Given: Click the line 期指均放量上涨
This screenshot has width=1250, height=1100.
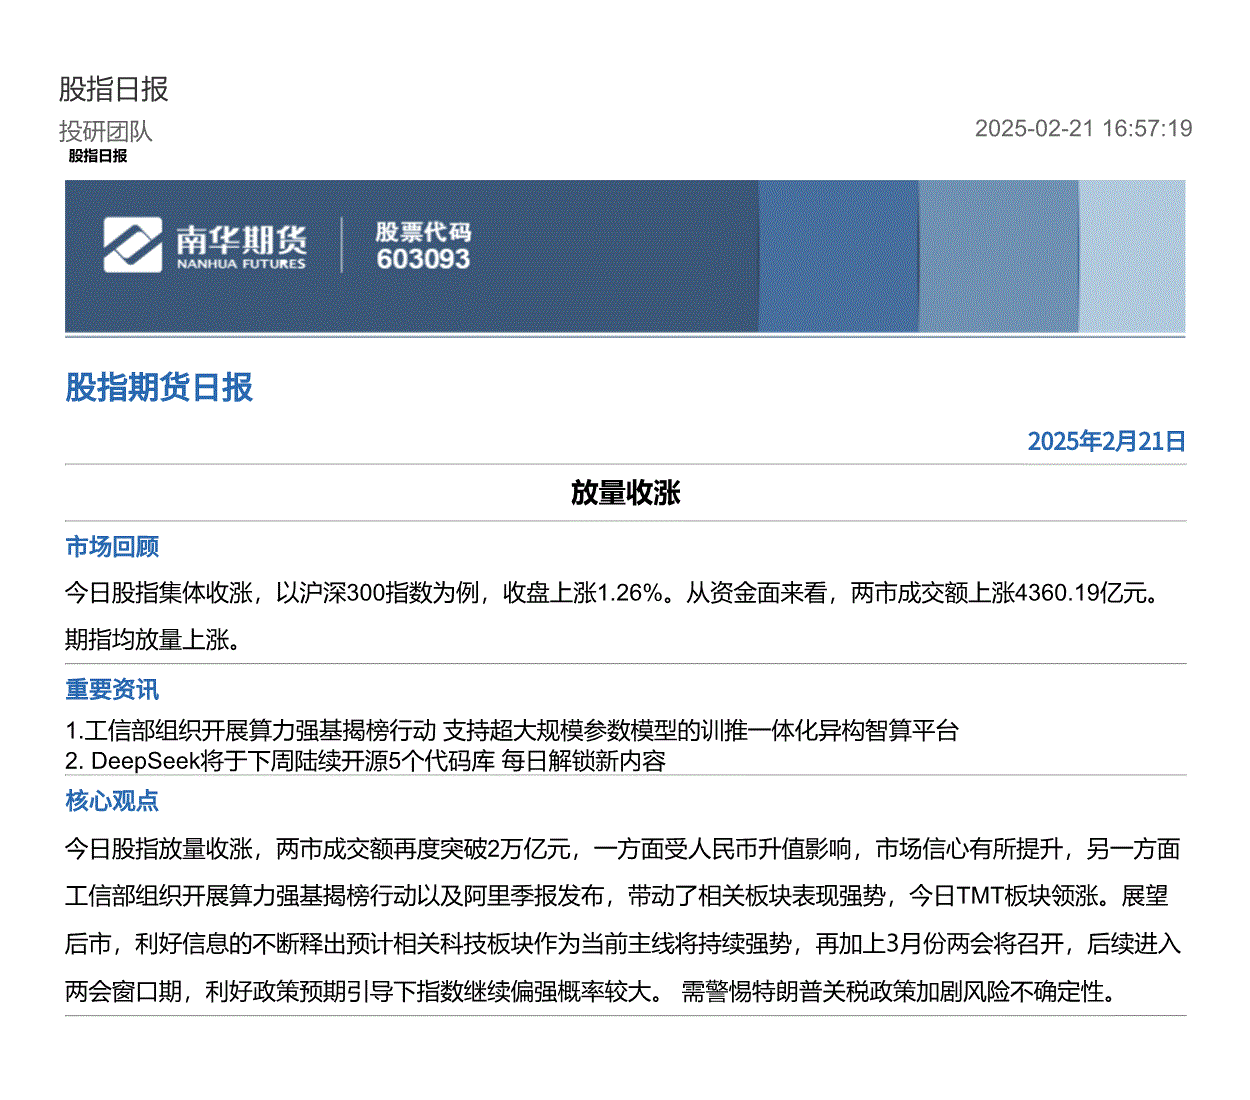Looking at the screenshot, I should coord(153,640).
